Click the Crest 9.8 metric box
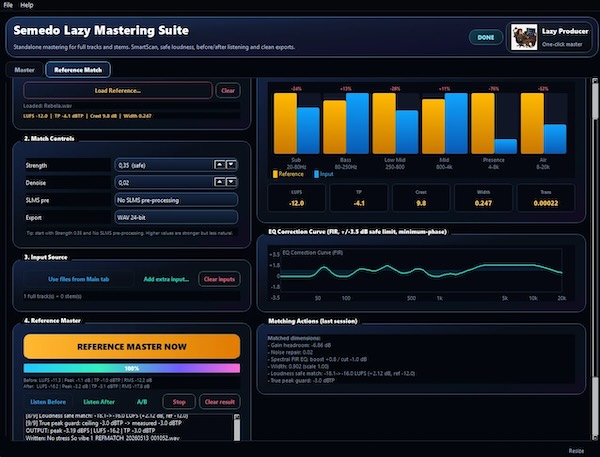This screenshot has width=600, height=457. click(x=421, y=198)
